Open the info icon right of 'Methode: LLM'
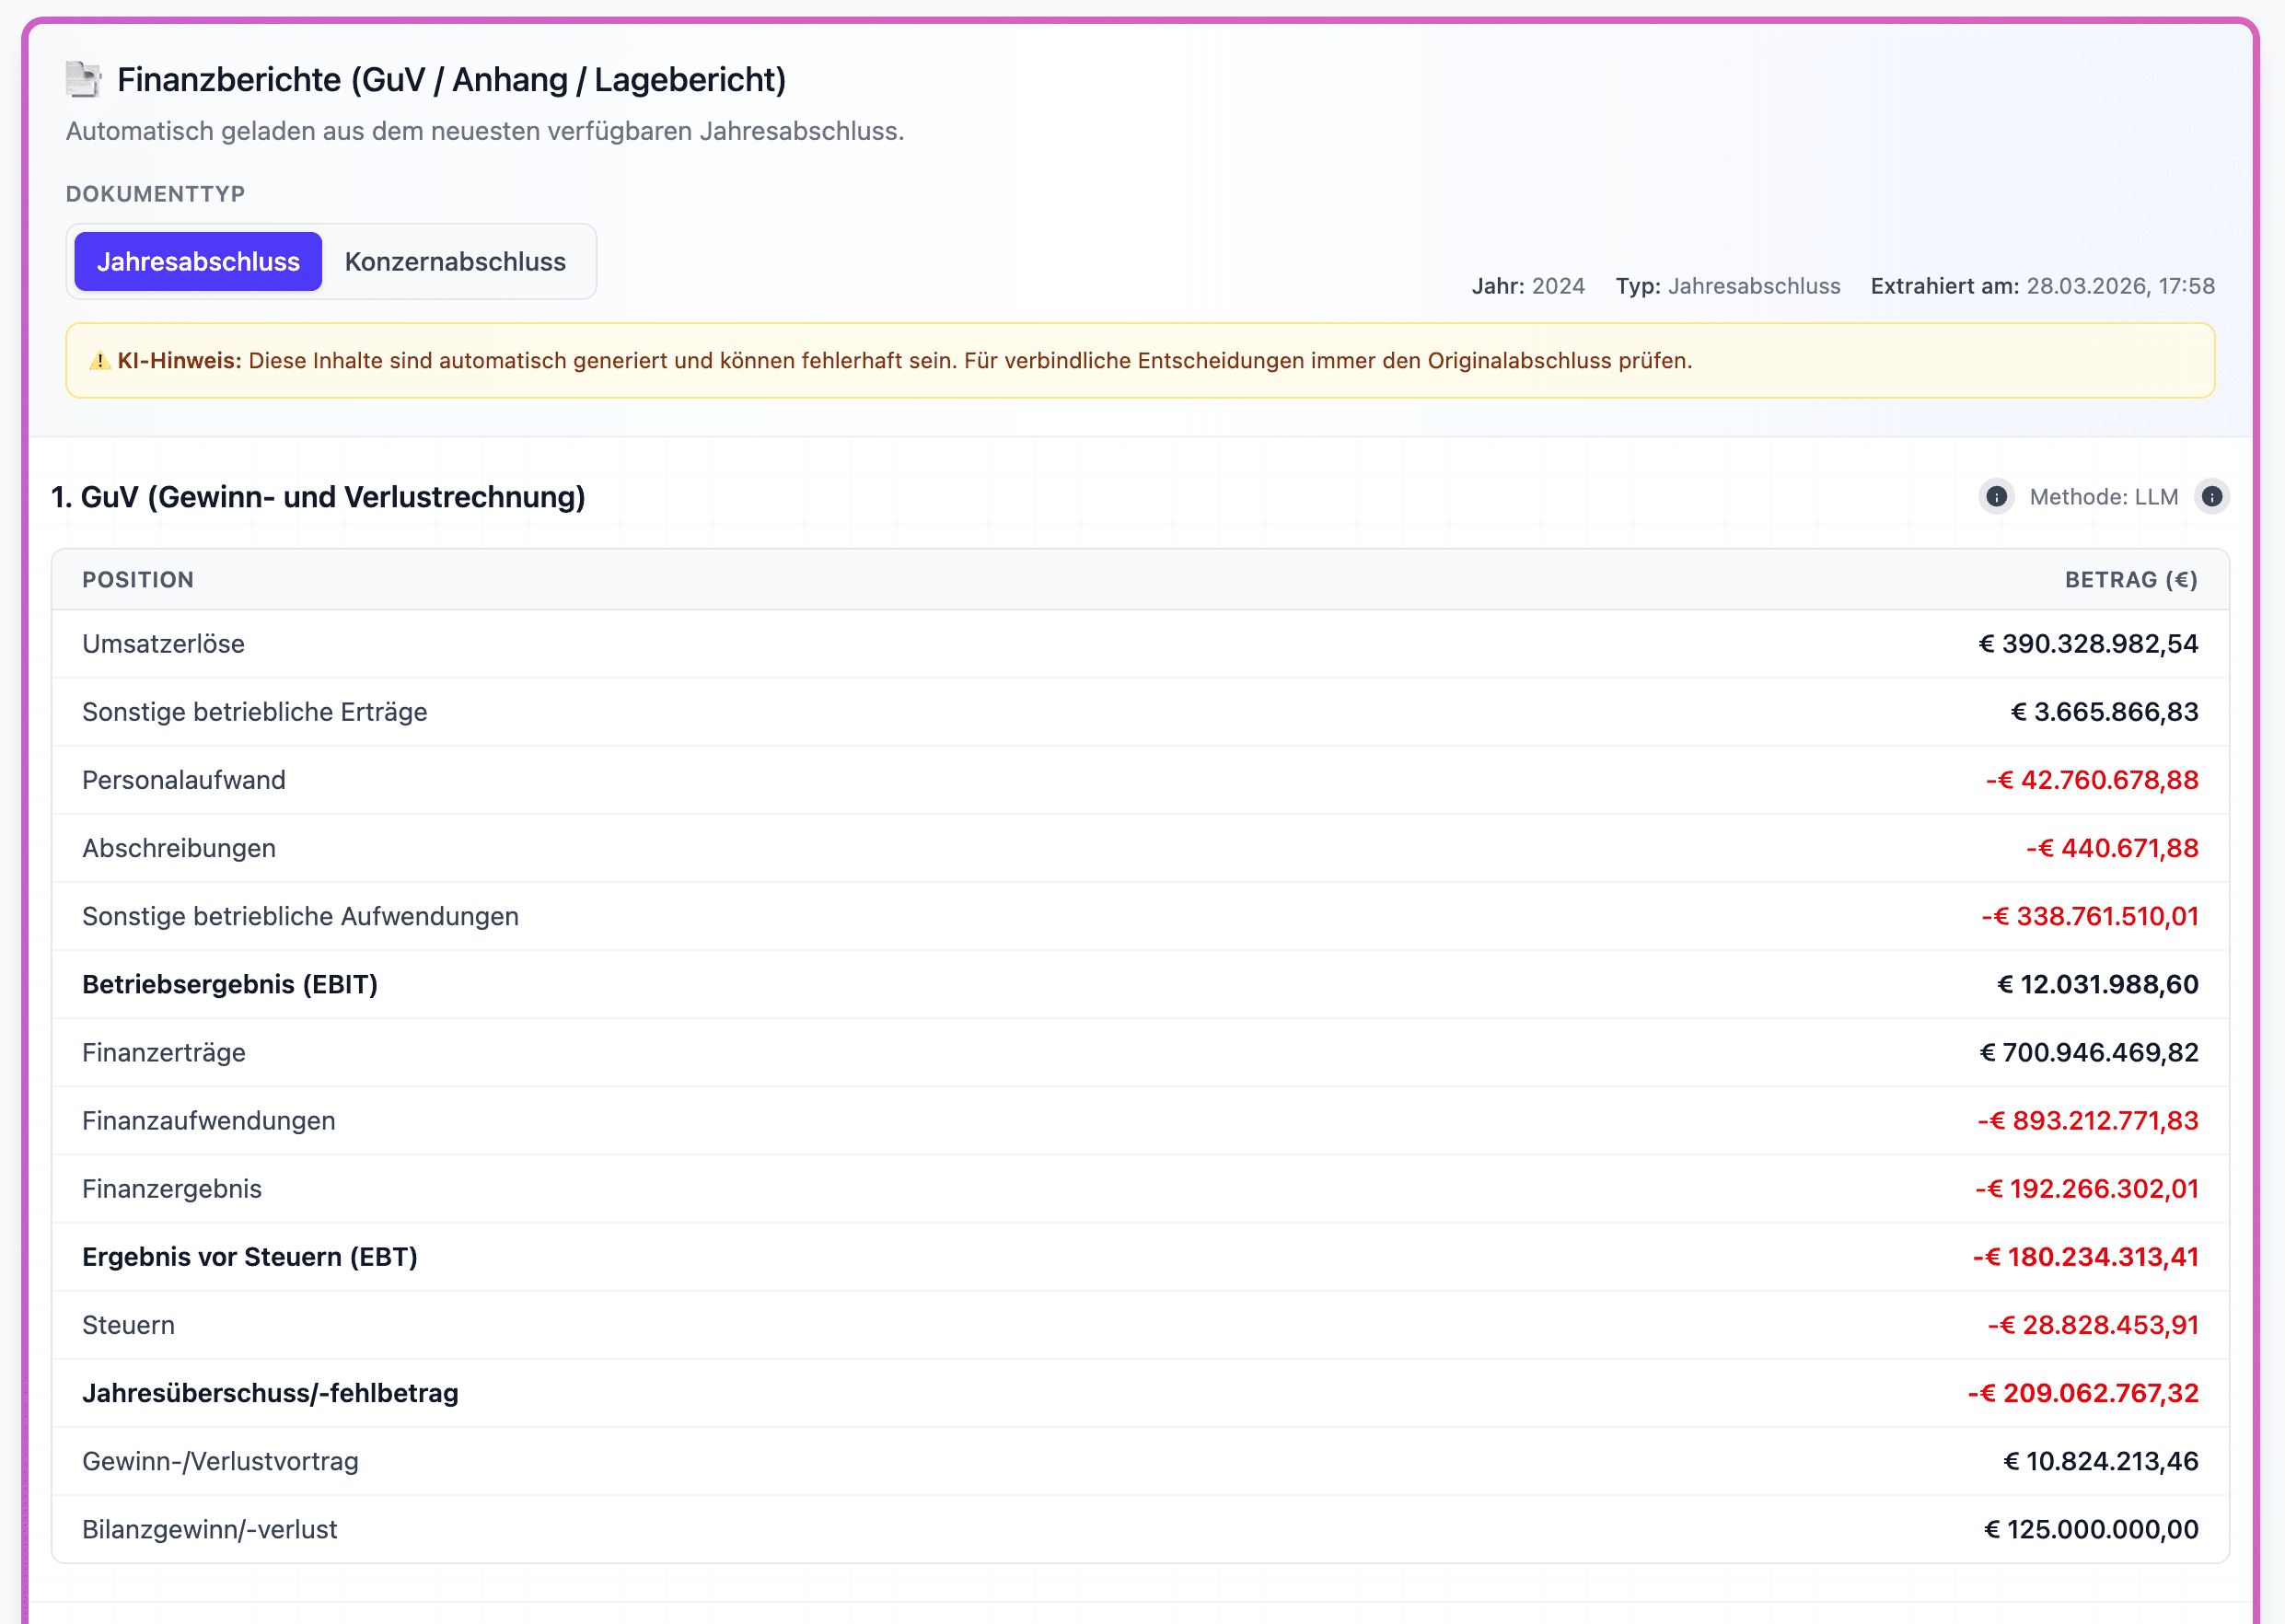 2212,496
